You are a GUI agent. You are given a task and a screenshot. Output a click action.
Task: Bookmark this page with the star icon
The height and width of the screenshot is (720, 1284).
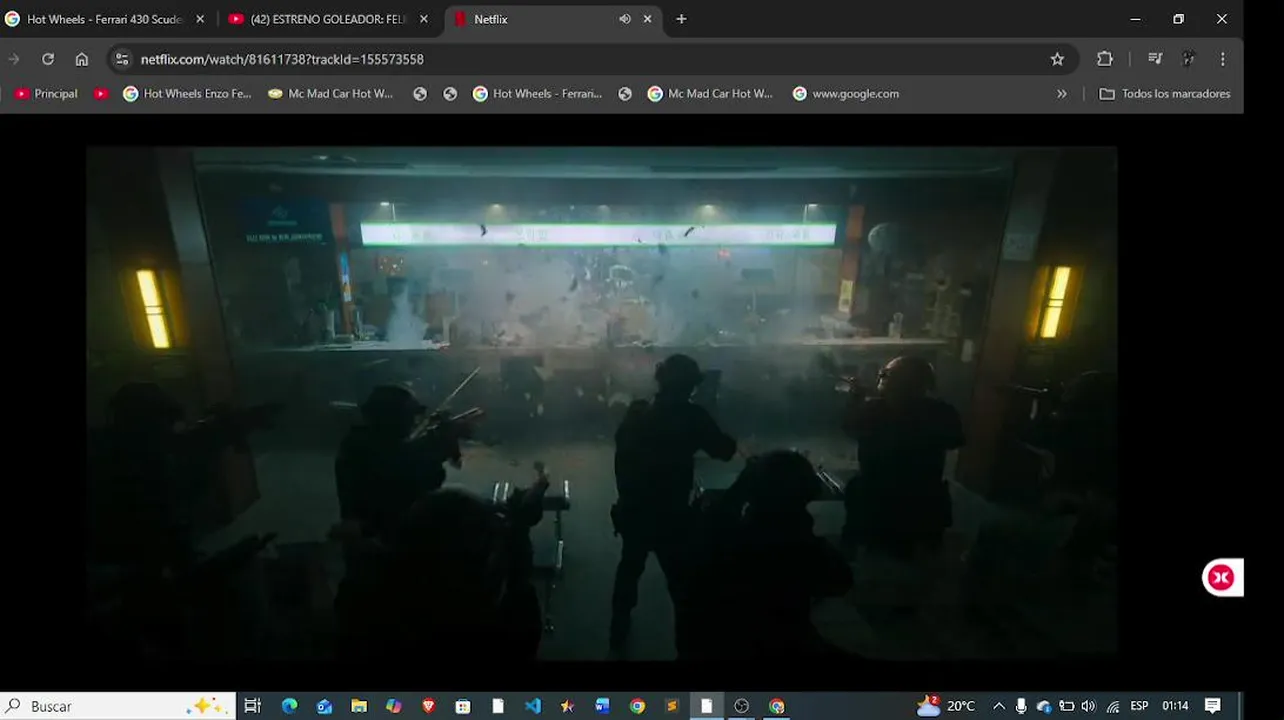pyautogui.click(x=1057, y=59)
